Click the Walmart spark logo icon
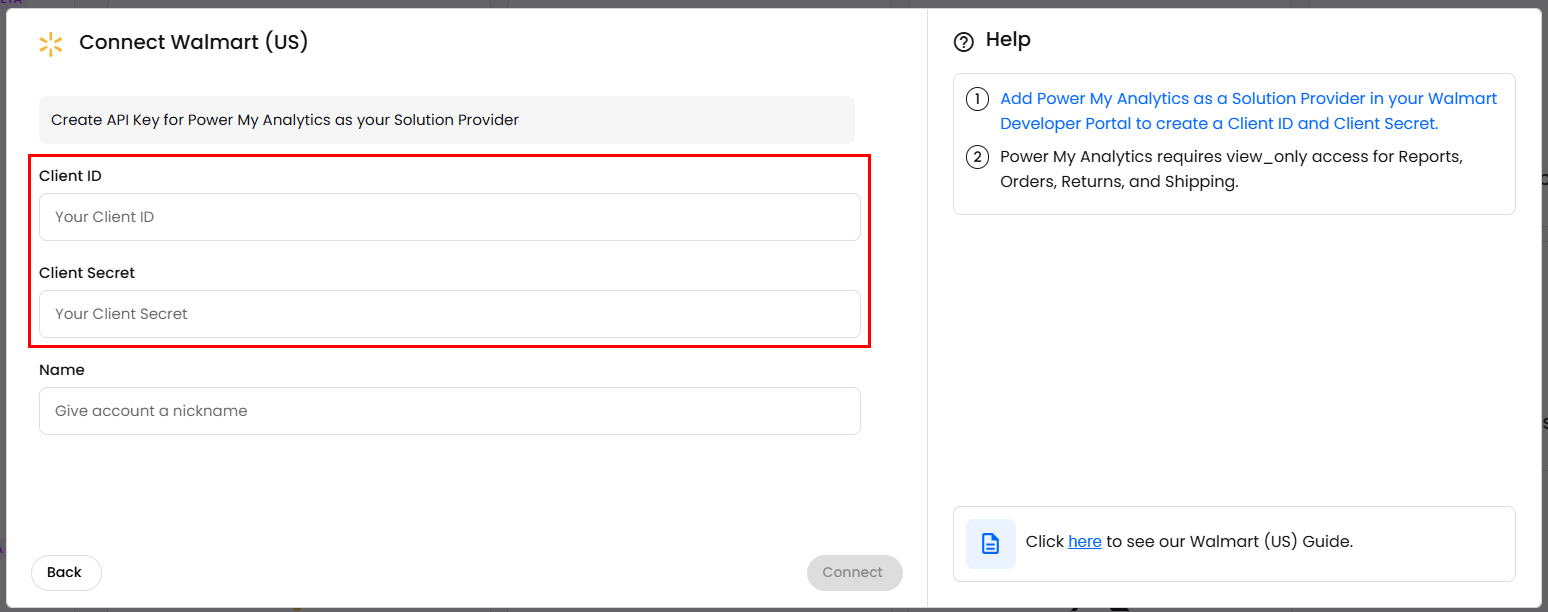 tap(50, 44)
